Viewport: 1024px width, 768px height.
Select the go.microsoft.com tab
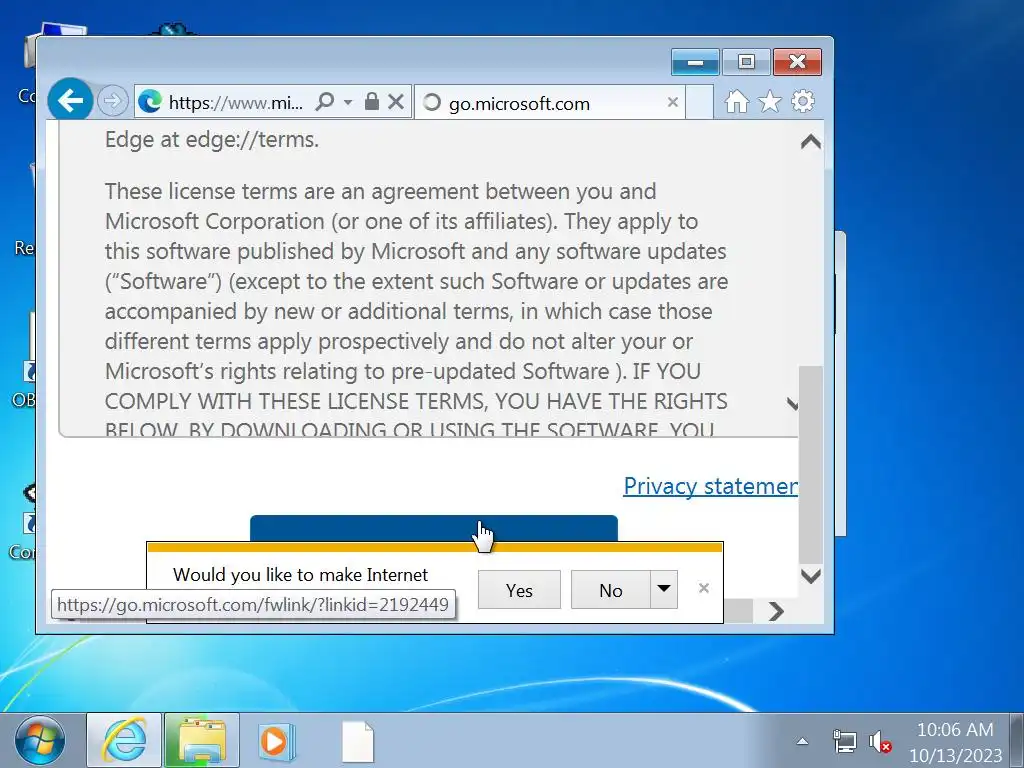pos(549,103)
